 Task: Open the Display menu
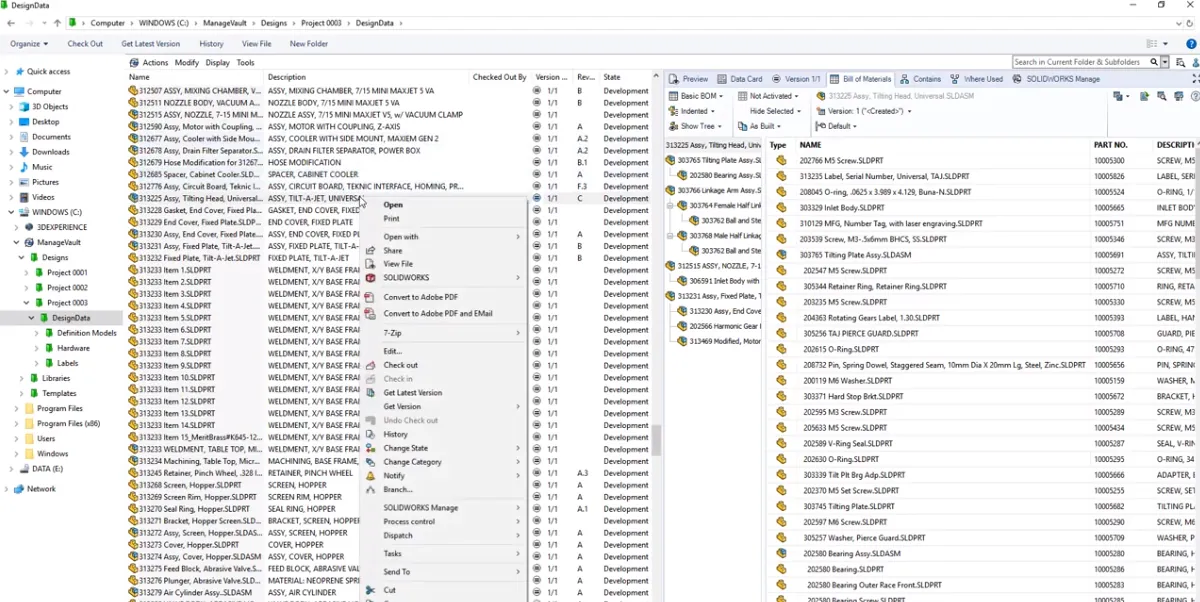[217, 63]
